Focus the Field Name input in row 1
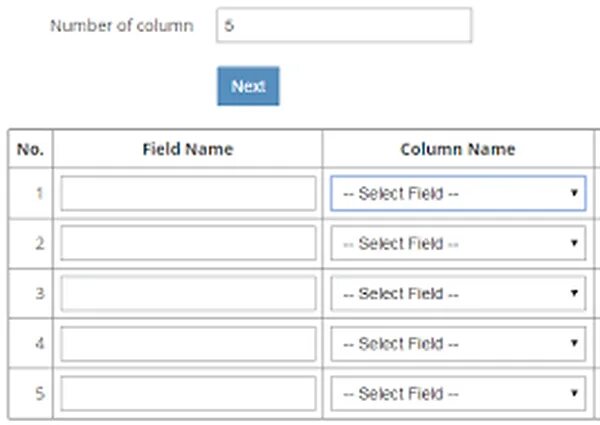Screen dimensions: 600x425 pos(188,194)
